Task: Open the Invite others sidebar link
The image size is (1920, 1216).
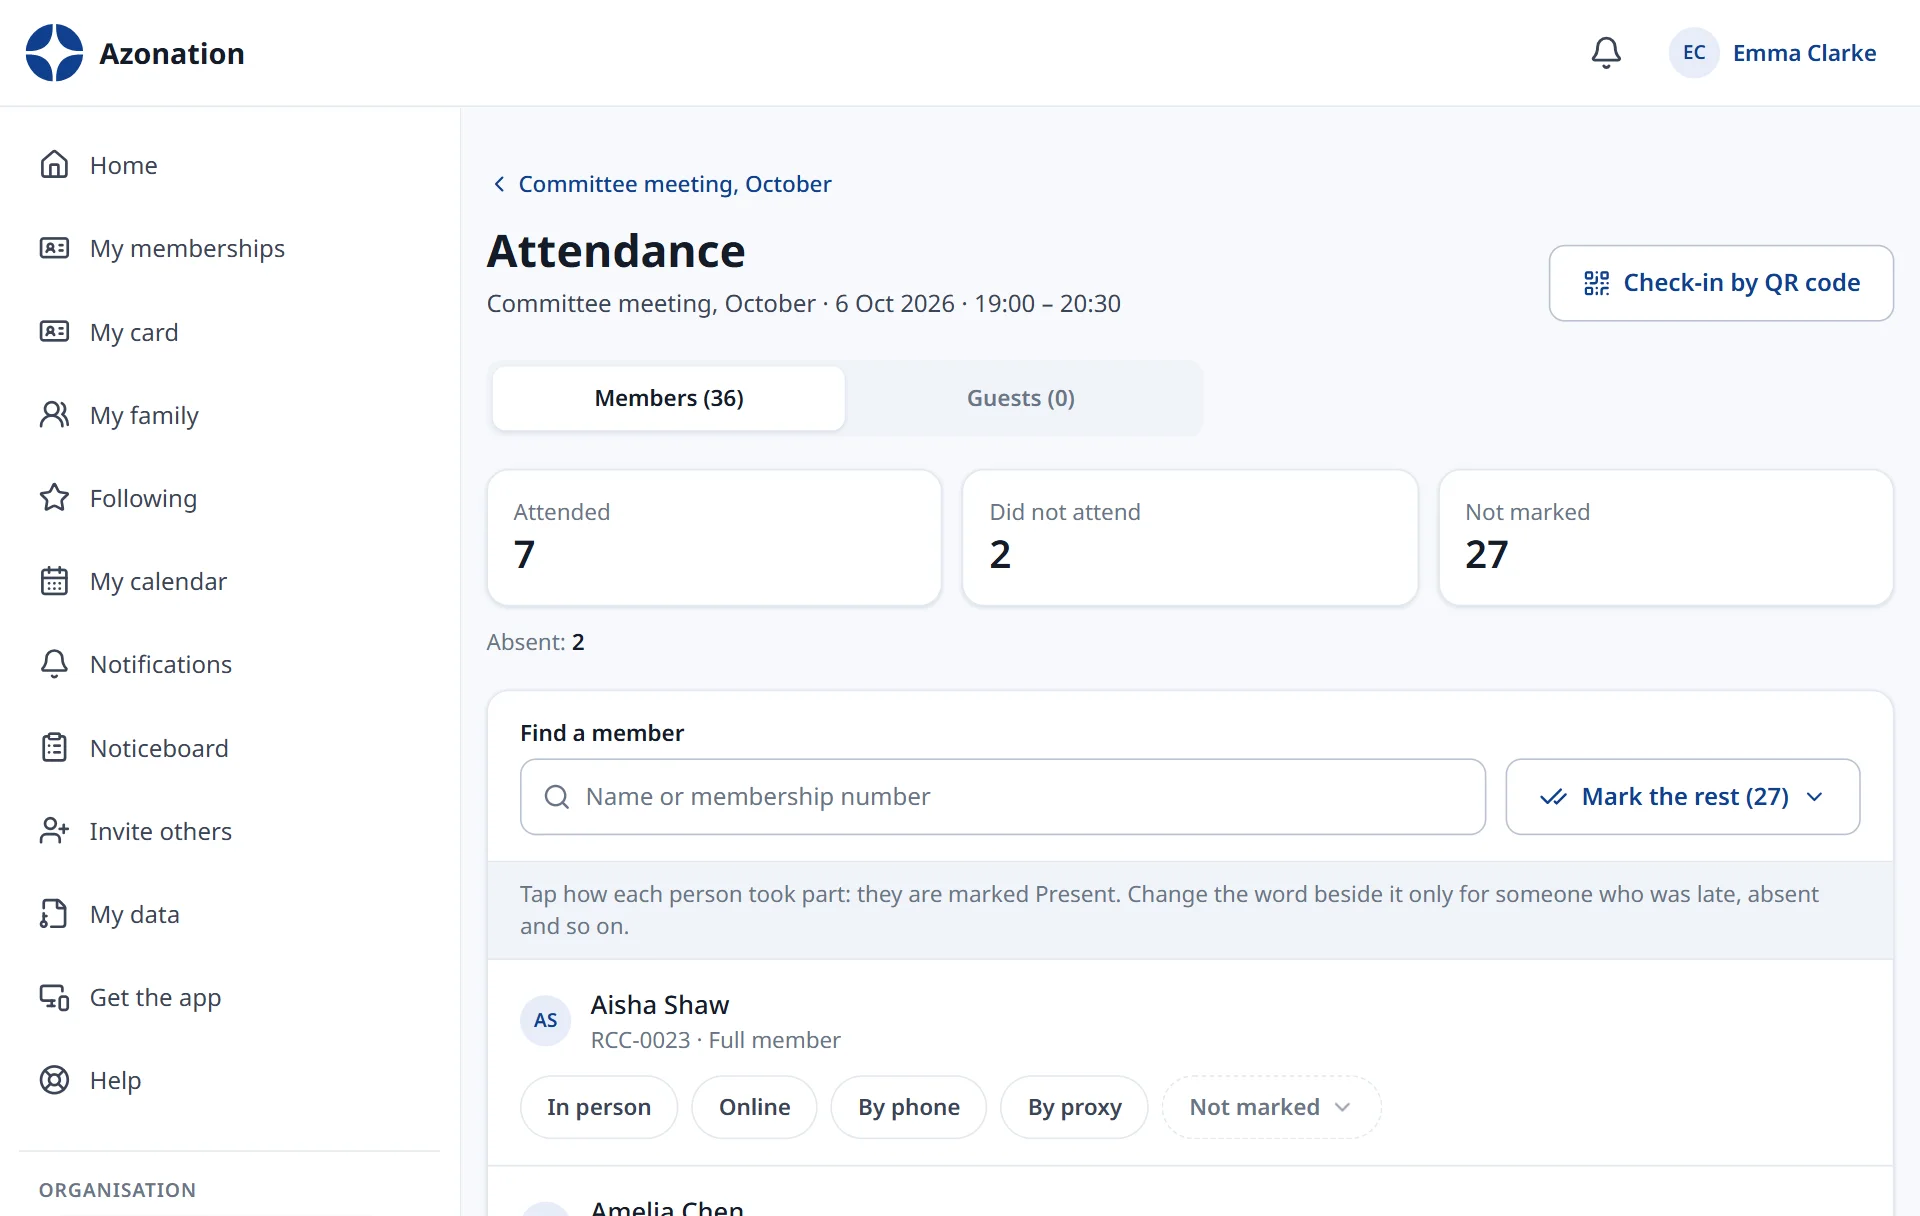Action: [229, 831]
